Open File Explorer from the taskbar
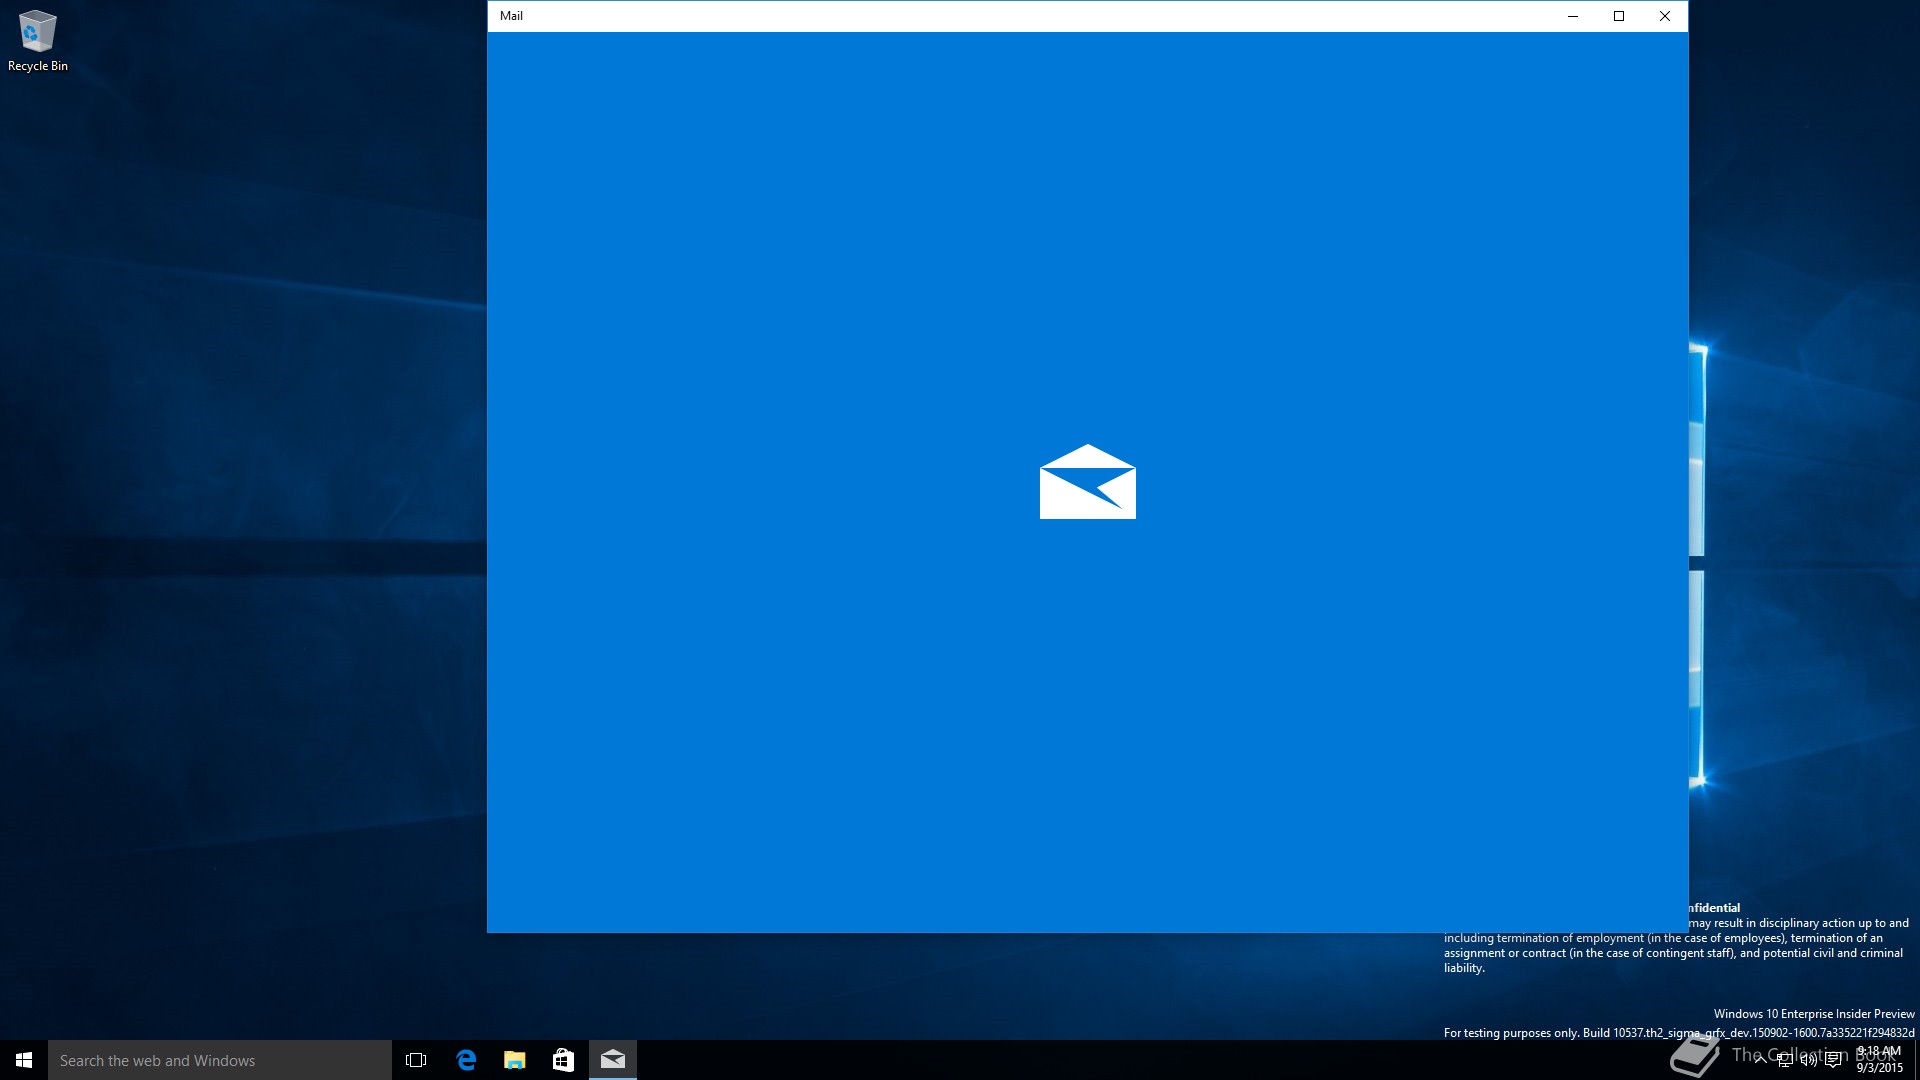 (x=514, y=1060)
